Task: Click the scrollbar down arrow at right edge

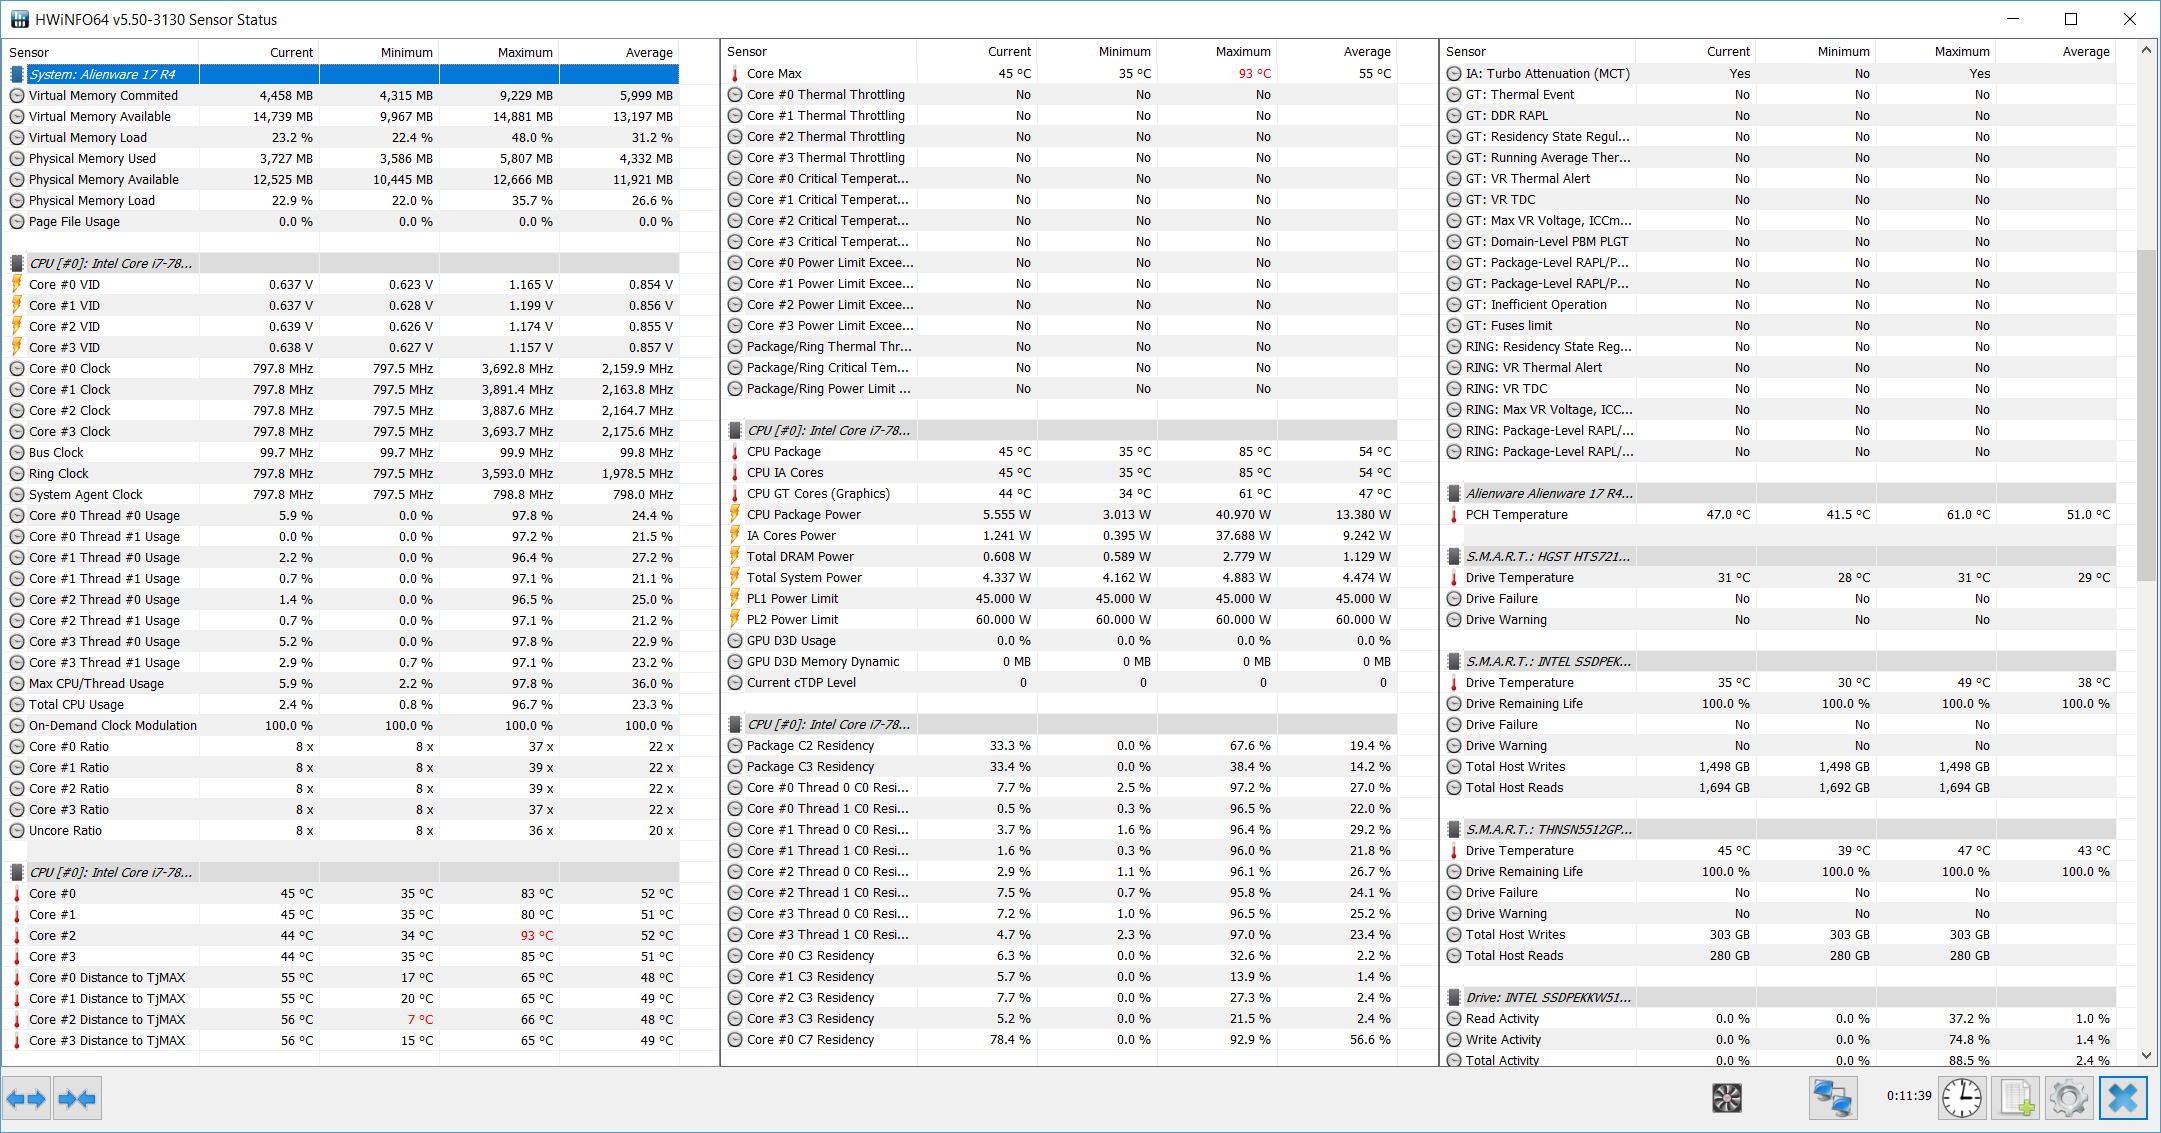Action: click(2146, 1055)
